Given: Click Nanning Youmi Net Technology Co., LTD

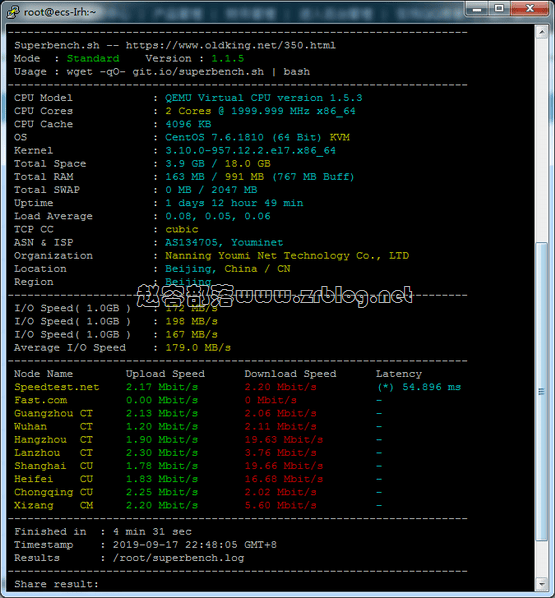Looking at the screenshot, I should tap(287, 256).
